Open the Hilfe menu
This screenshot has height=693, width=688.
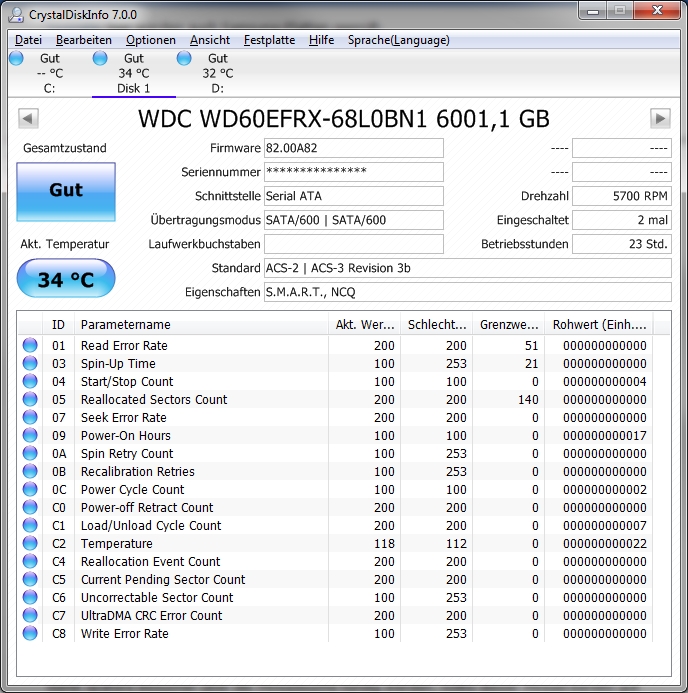(321, 40)
